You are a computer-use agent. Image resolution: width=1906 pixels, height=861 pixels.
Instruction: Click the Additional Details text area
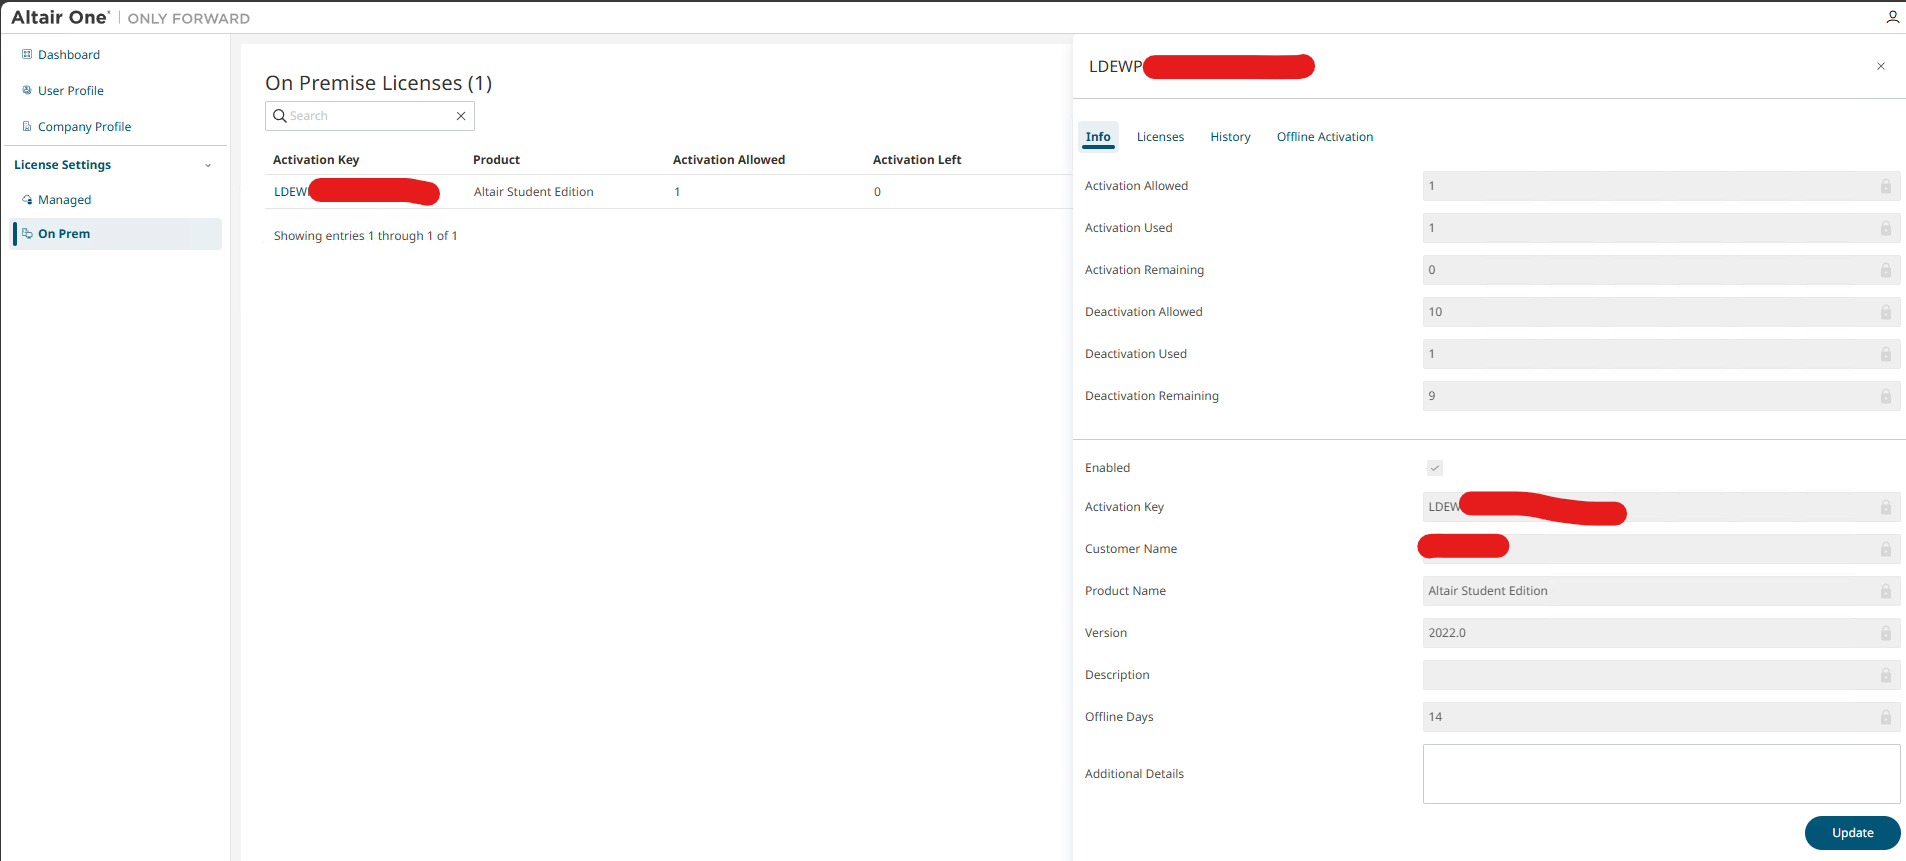click(x=1661, y=774)
